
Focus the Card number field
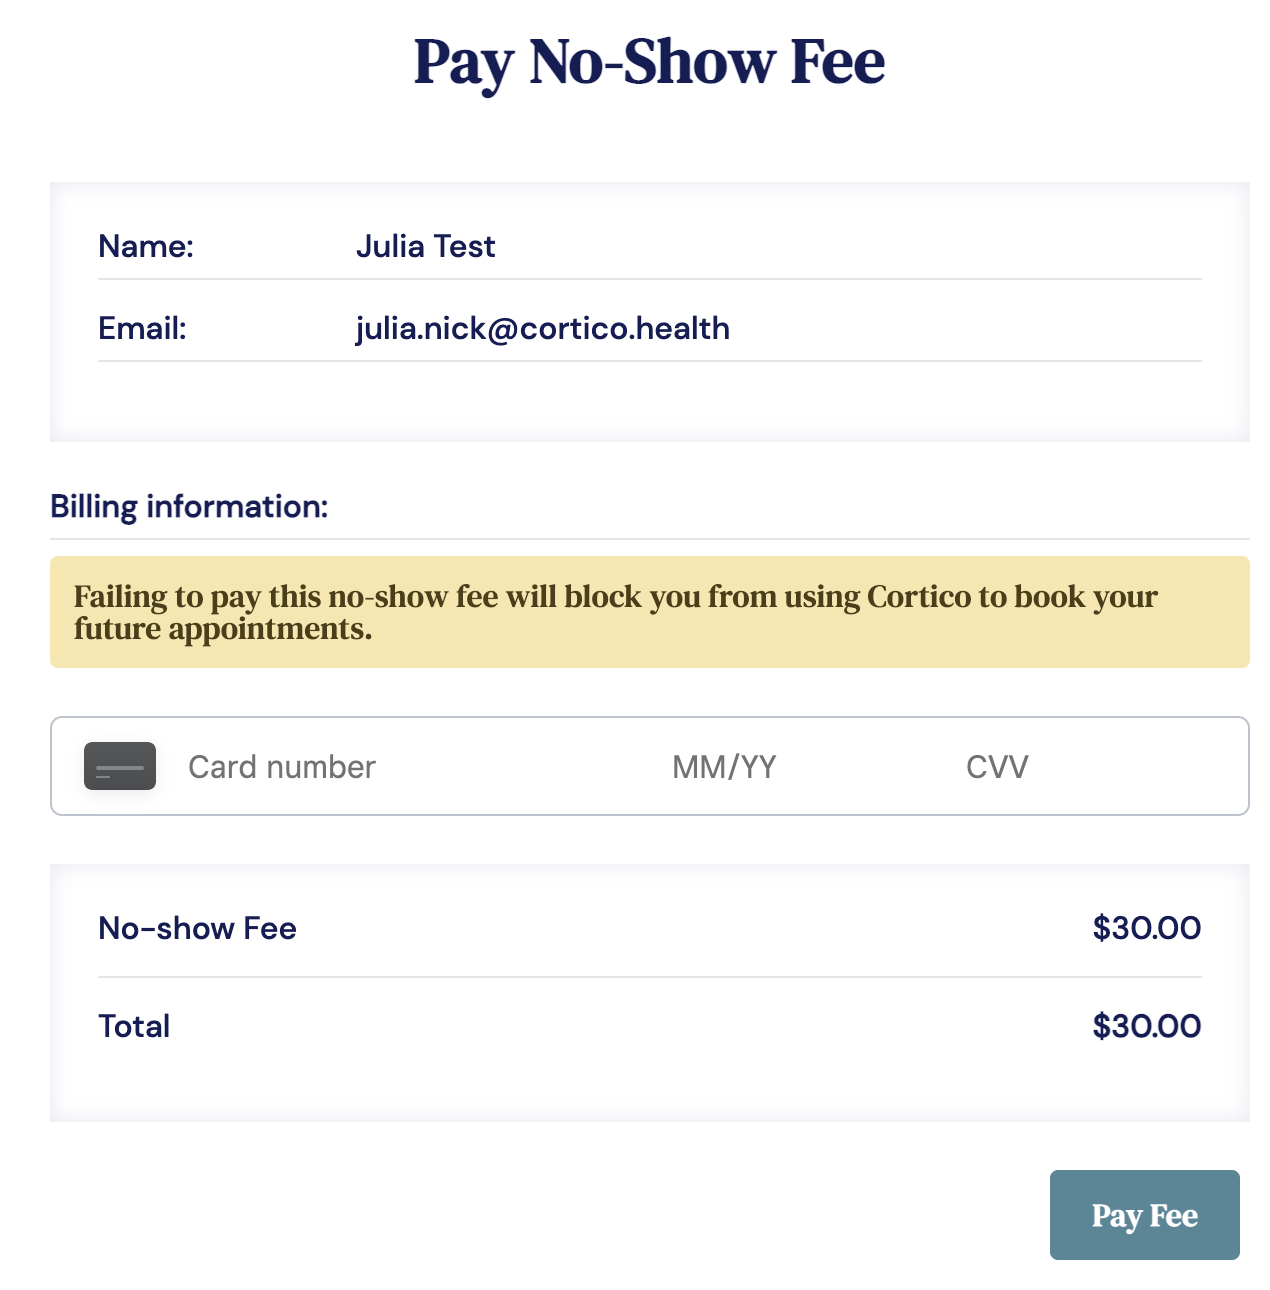(x=282, y=767)
